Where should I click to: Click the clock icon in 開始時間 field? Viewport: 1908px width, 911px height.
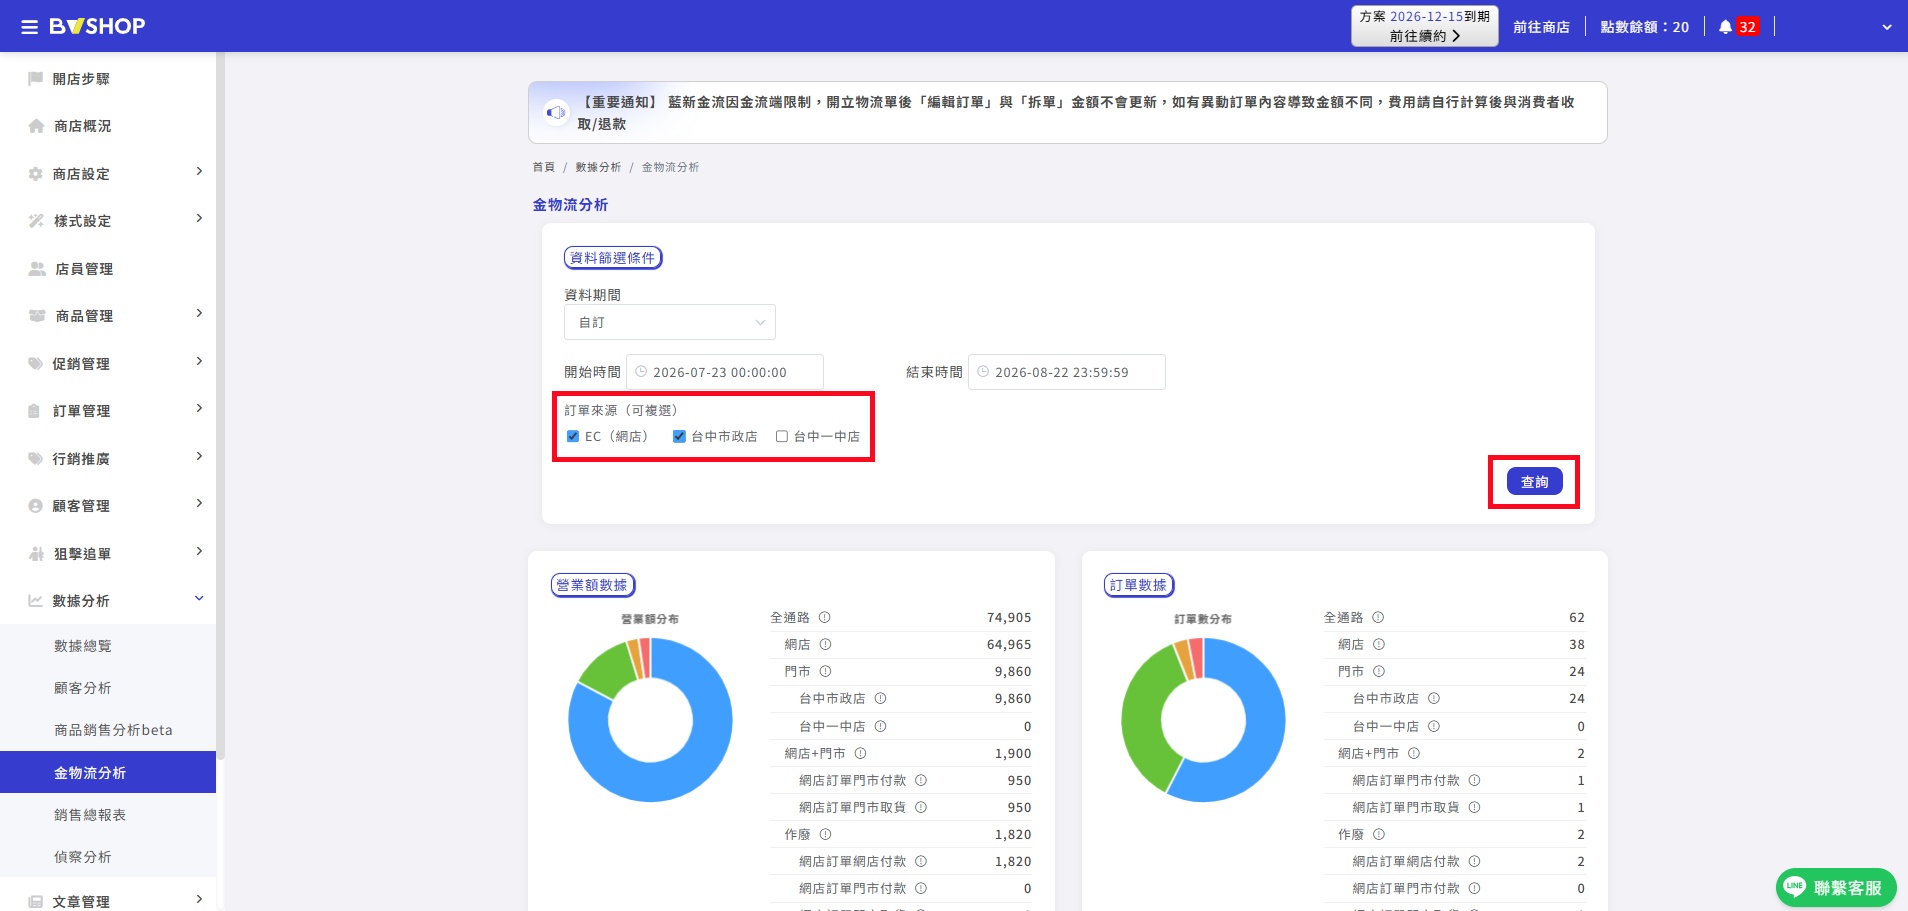tap(641, 372)
